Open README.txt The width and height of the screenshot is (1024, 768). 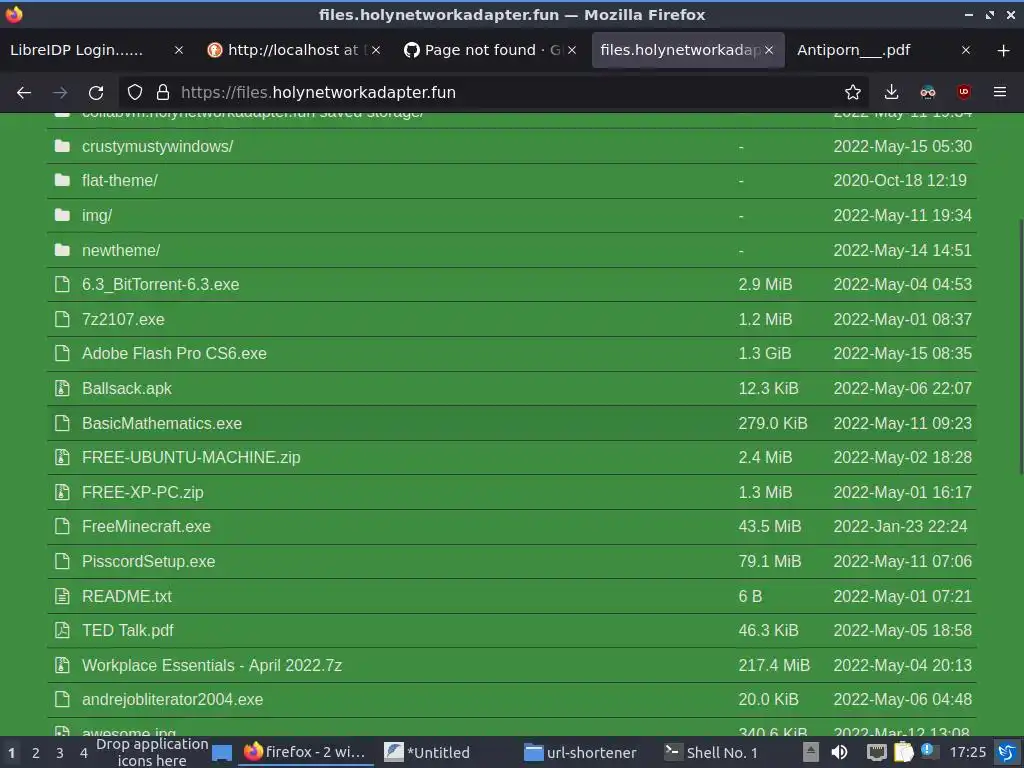(x=127, y=596)
